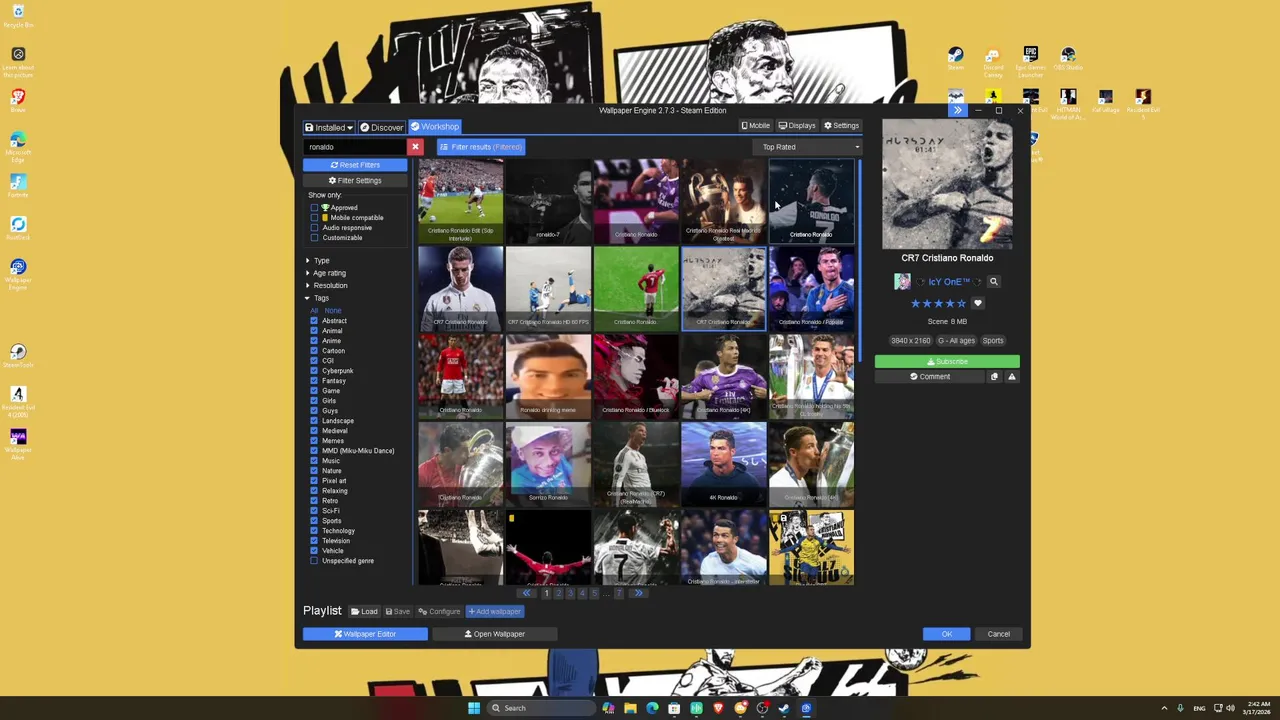Open Microsoft Edge desktop shortcut

(18, 146)
